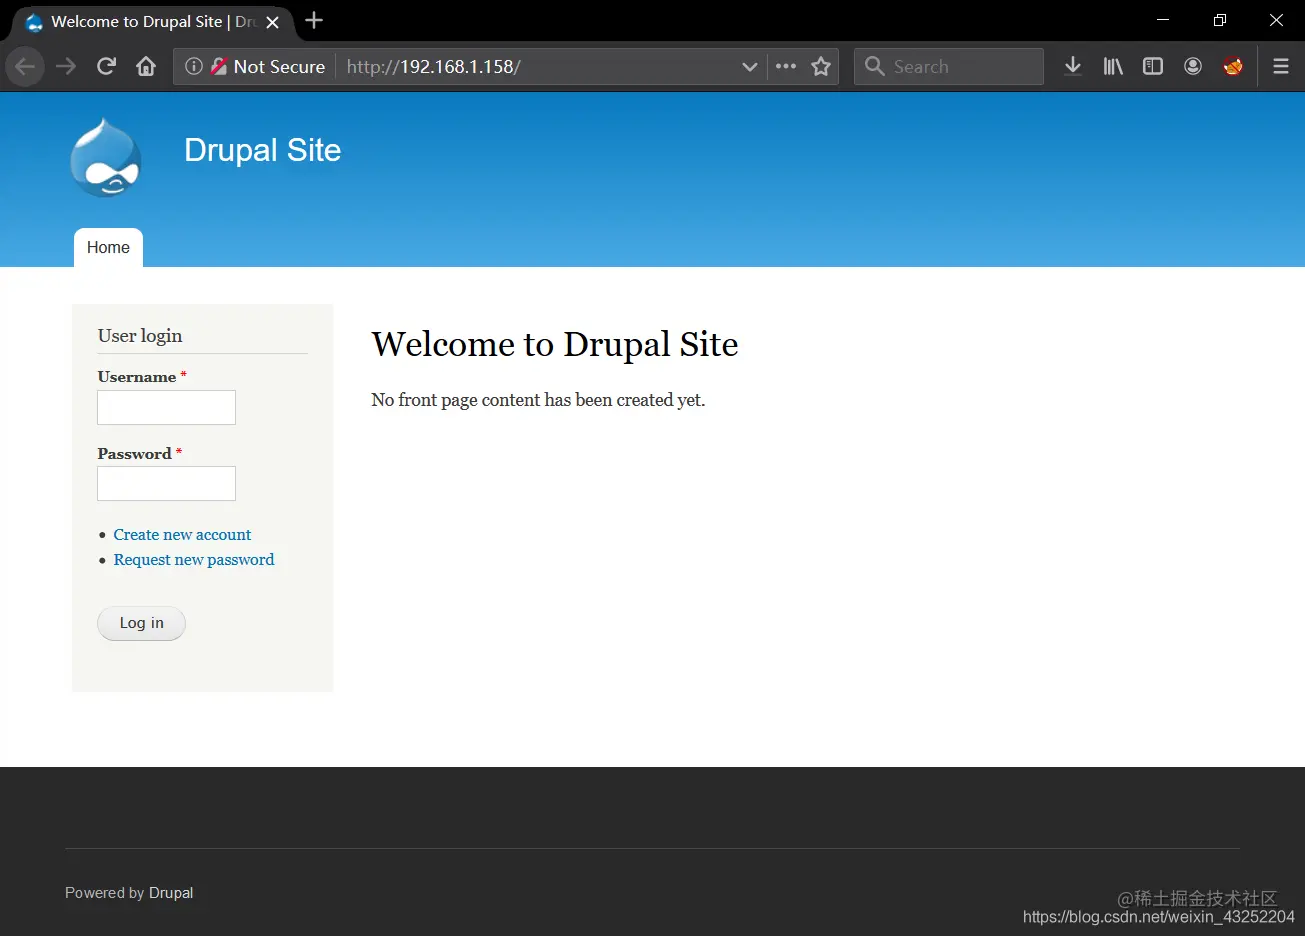
Task: Open the Library icon in toolbar
Action: [1113, 66]
